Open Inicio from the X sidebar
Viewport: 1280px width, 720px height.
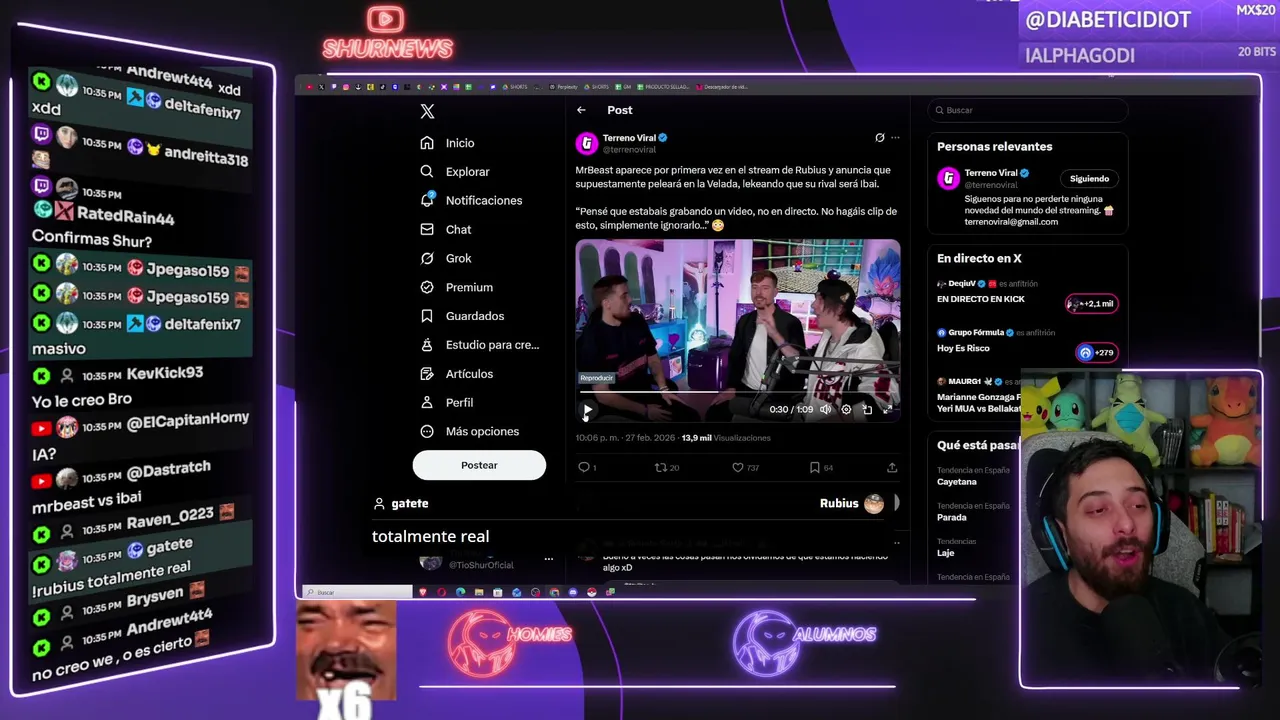447,143
